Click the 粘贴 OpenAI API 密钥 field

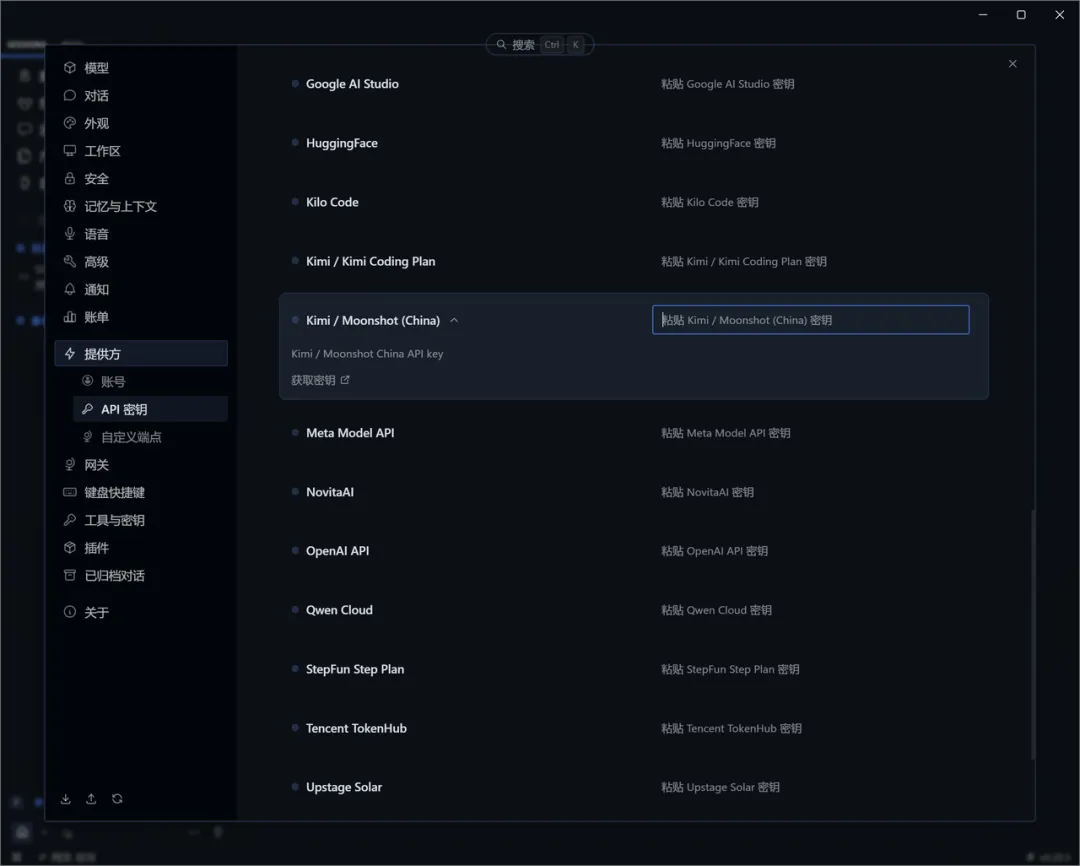pos(811,551)
